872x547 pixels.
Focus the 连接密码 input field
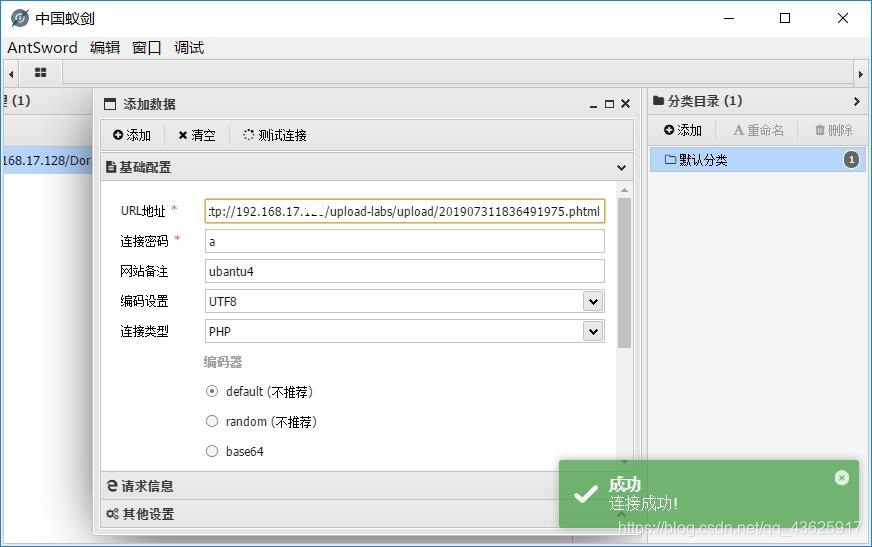click(x=405, y=241)
